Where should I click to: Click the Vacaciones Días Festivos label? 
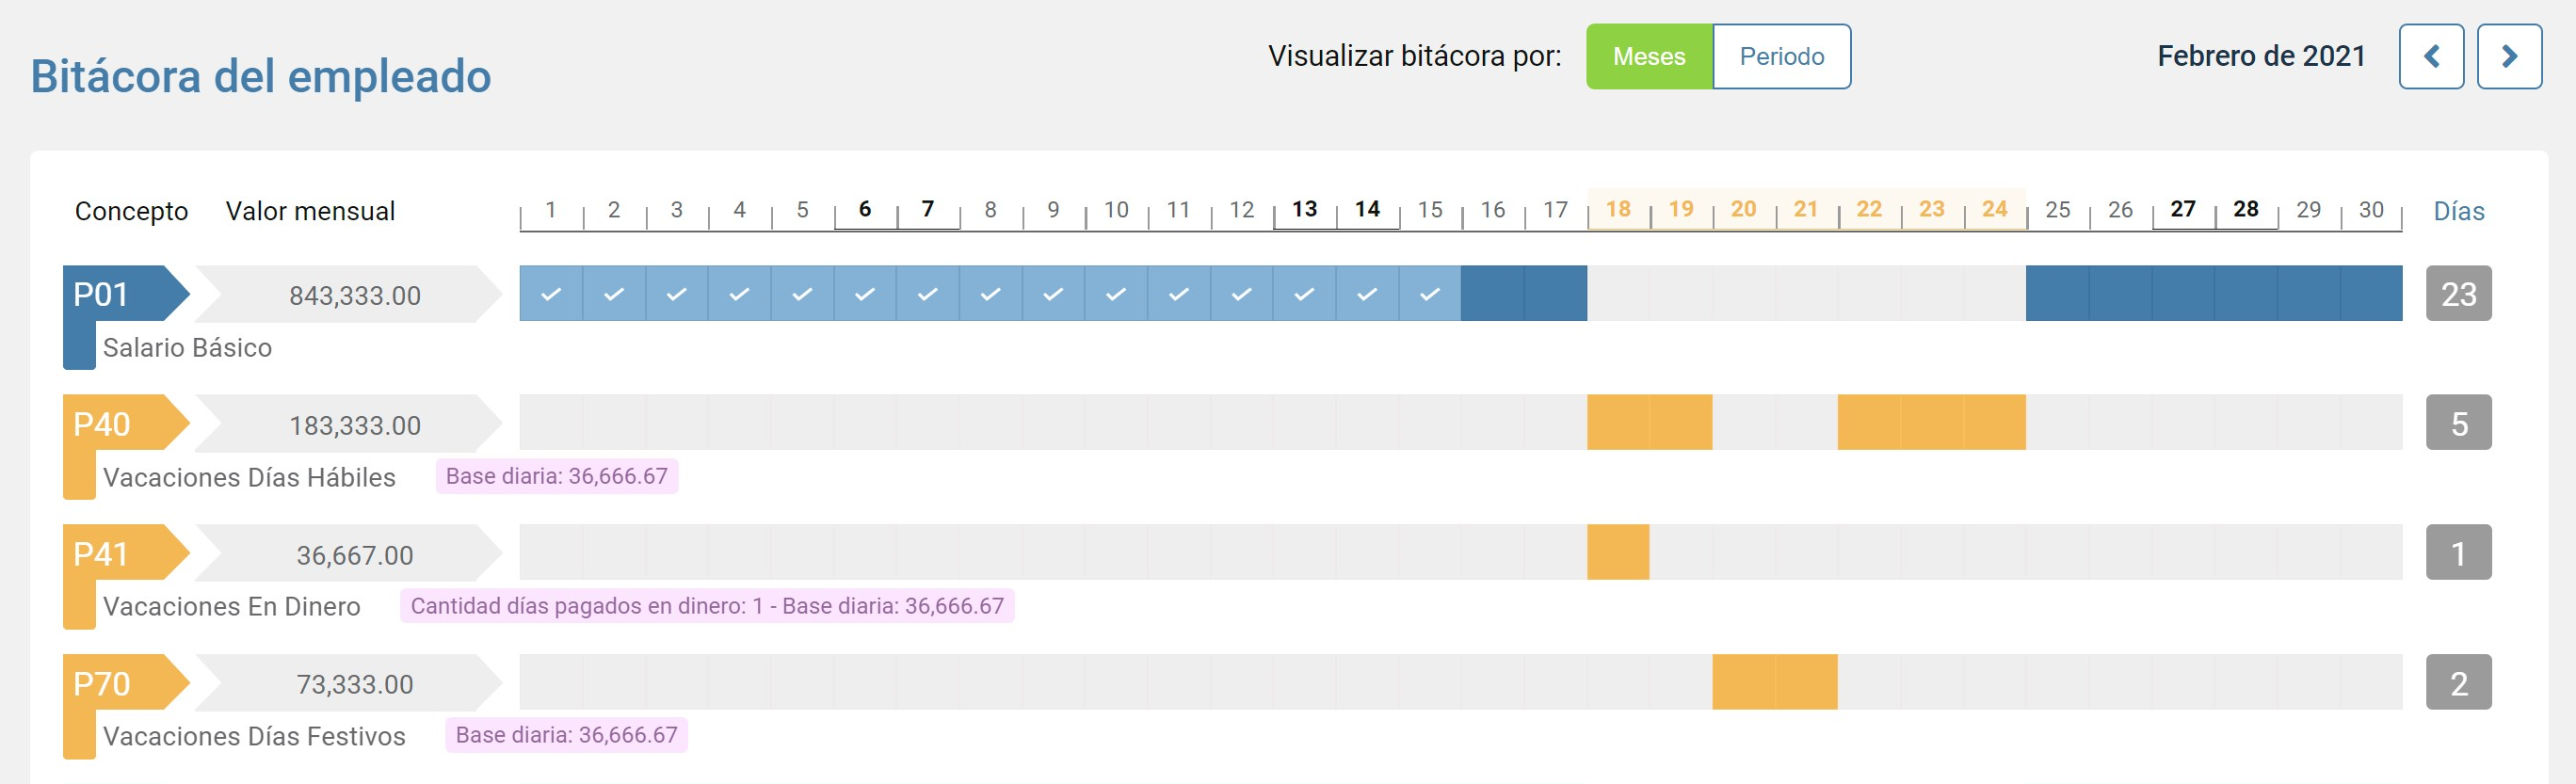click(x=254, y=737)
